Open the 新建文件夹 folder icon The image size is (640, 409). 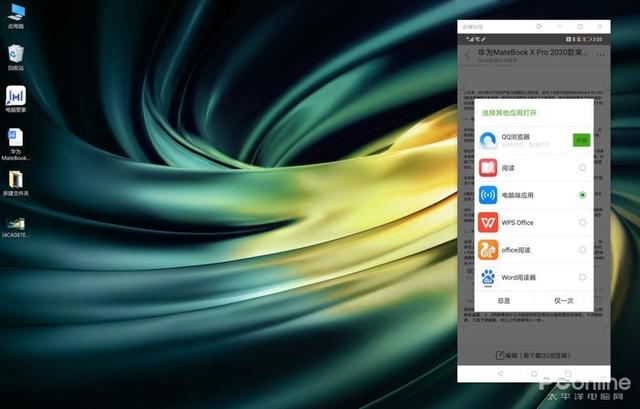pyautogui.click(x=16, y=183)
